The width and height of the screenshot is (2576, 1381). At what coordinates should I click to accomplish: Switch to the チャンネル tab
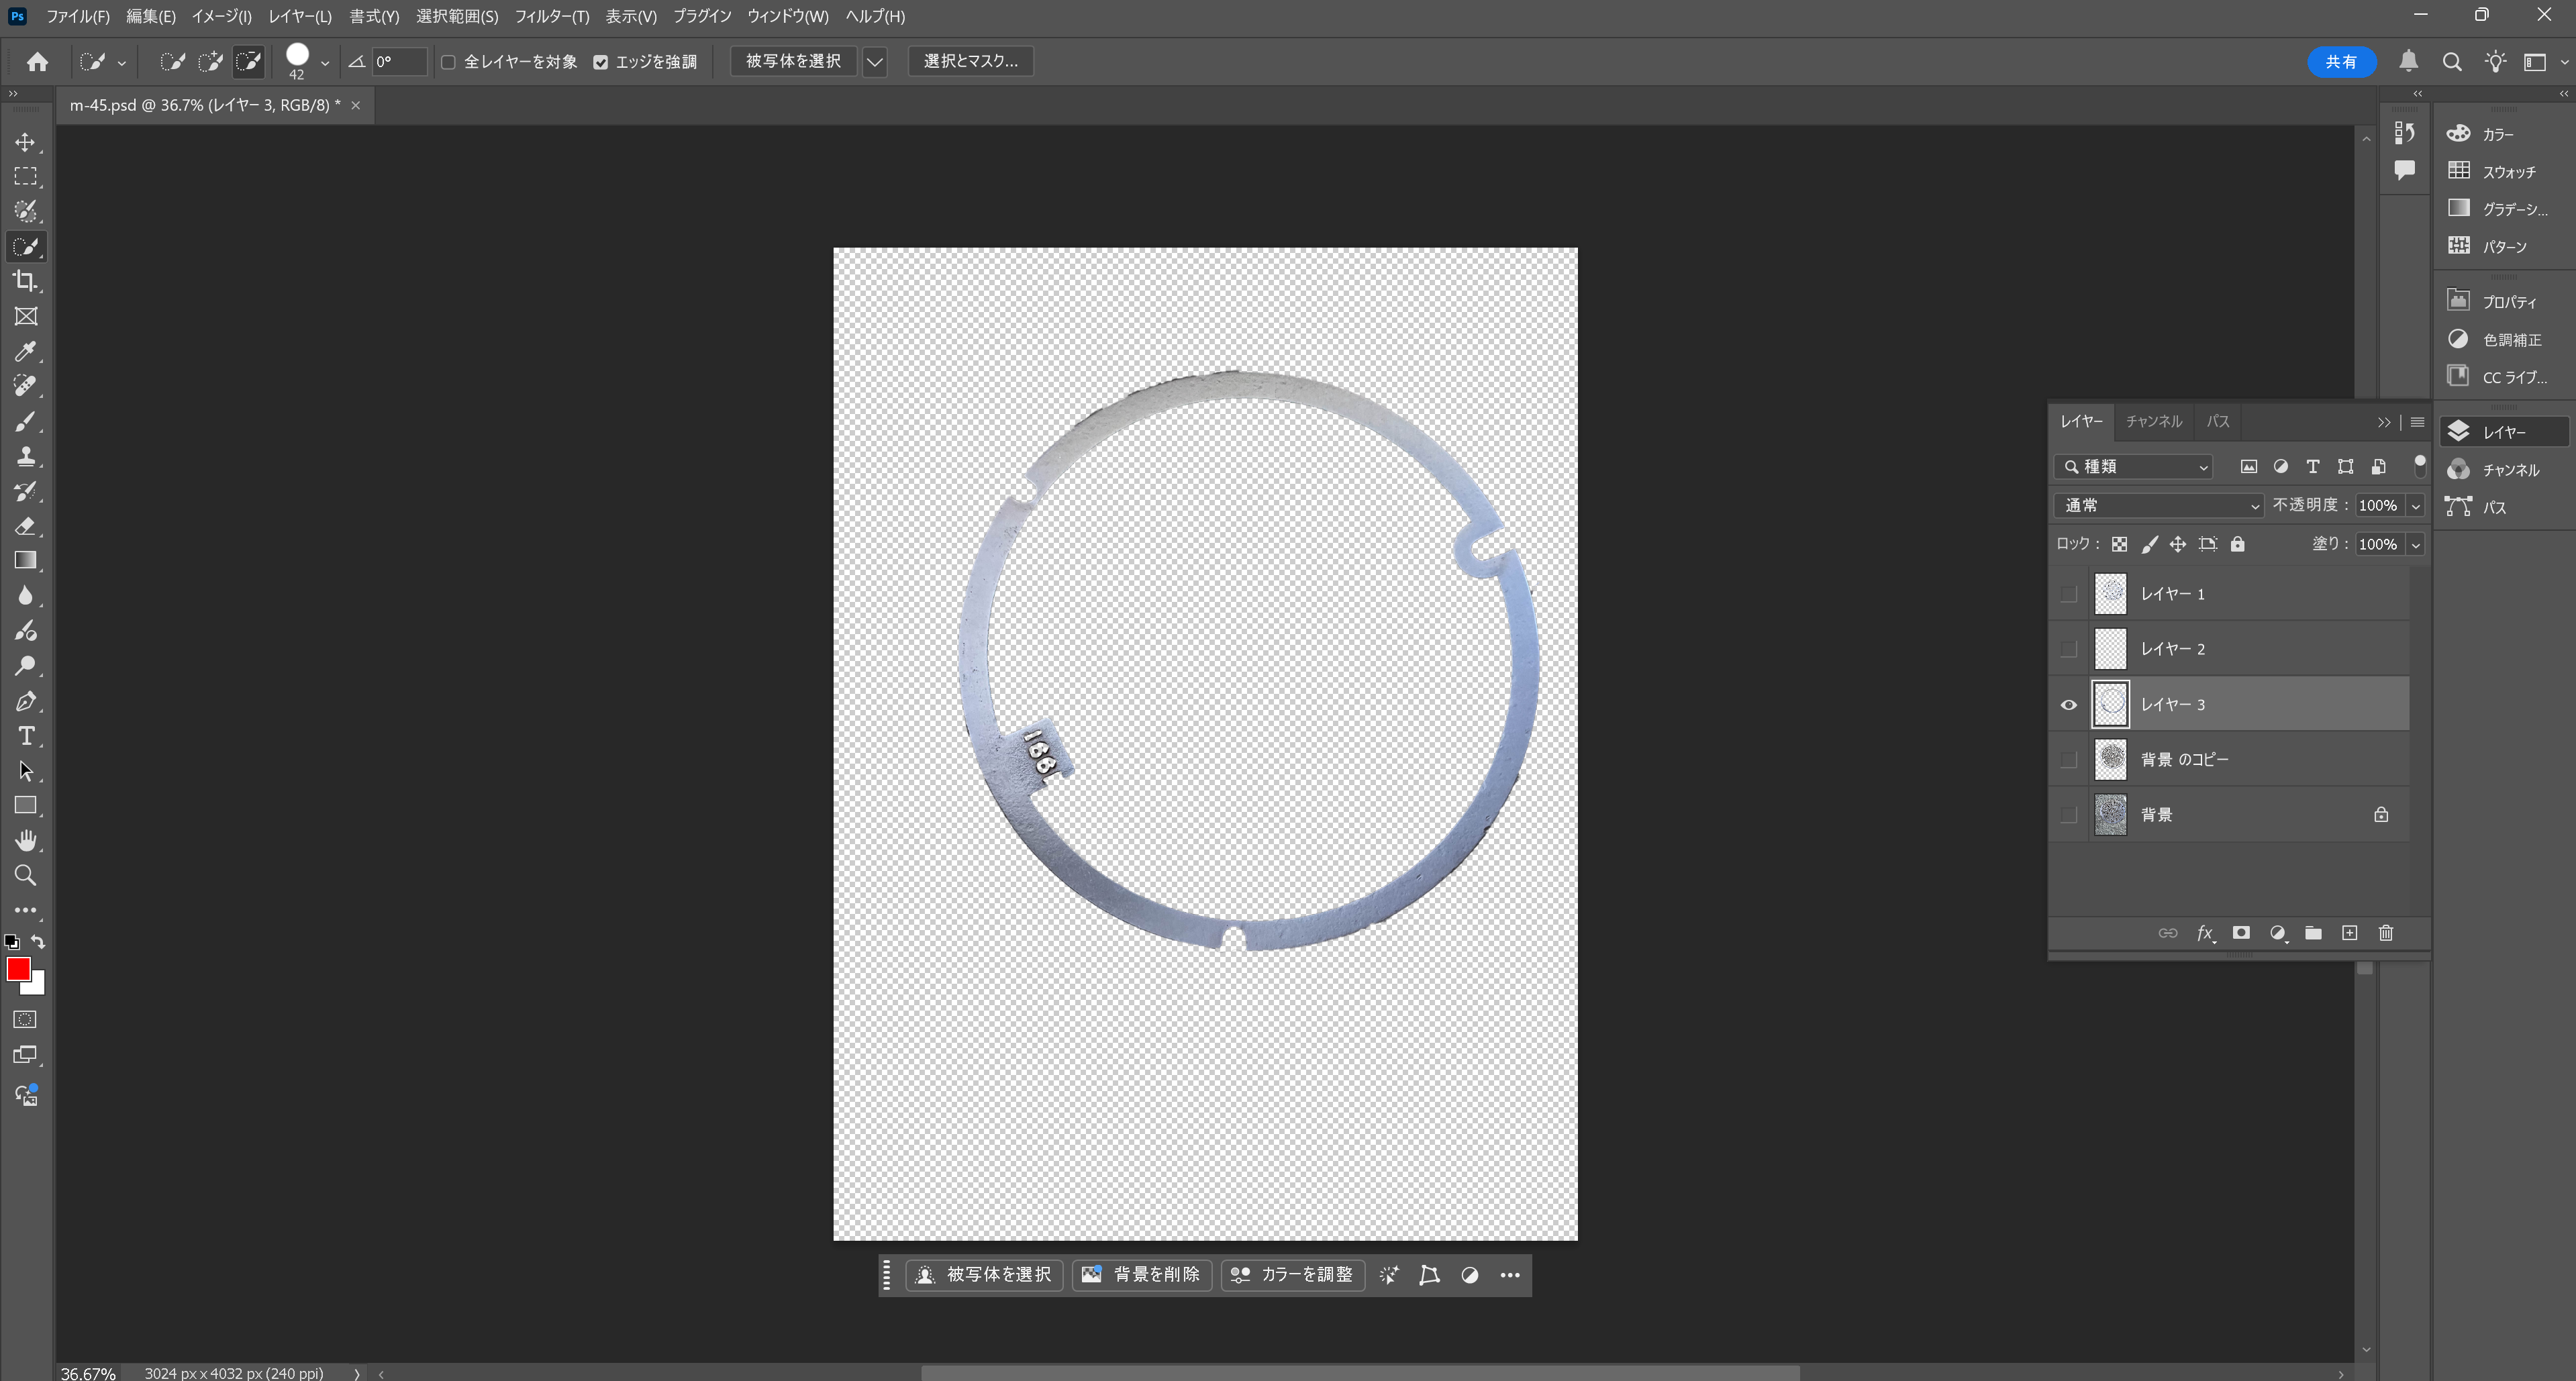pyautogui.click(x=2153, y=422)
